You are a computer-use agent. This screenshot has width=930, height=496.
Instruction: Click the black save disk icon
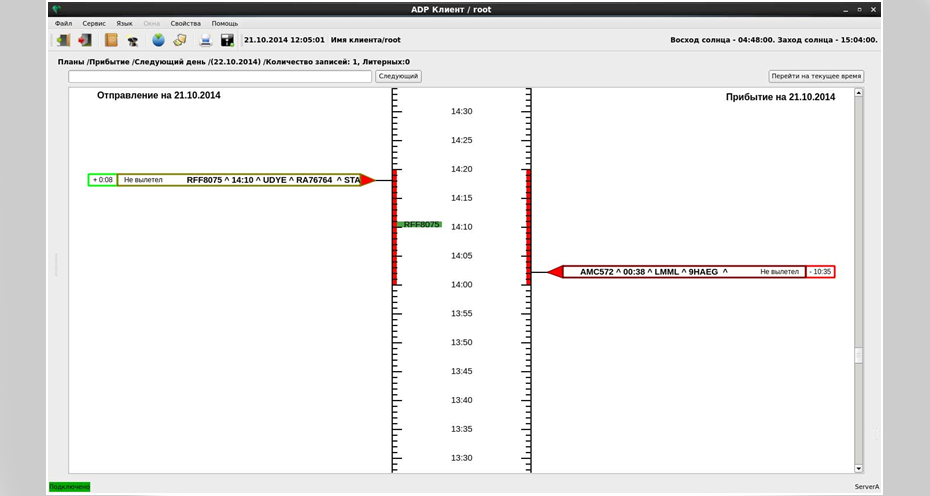[x=227, y=40]
